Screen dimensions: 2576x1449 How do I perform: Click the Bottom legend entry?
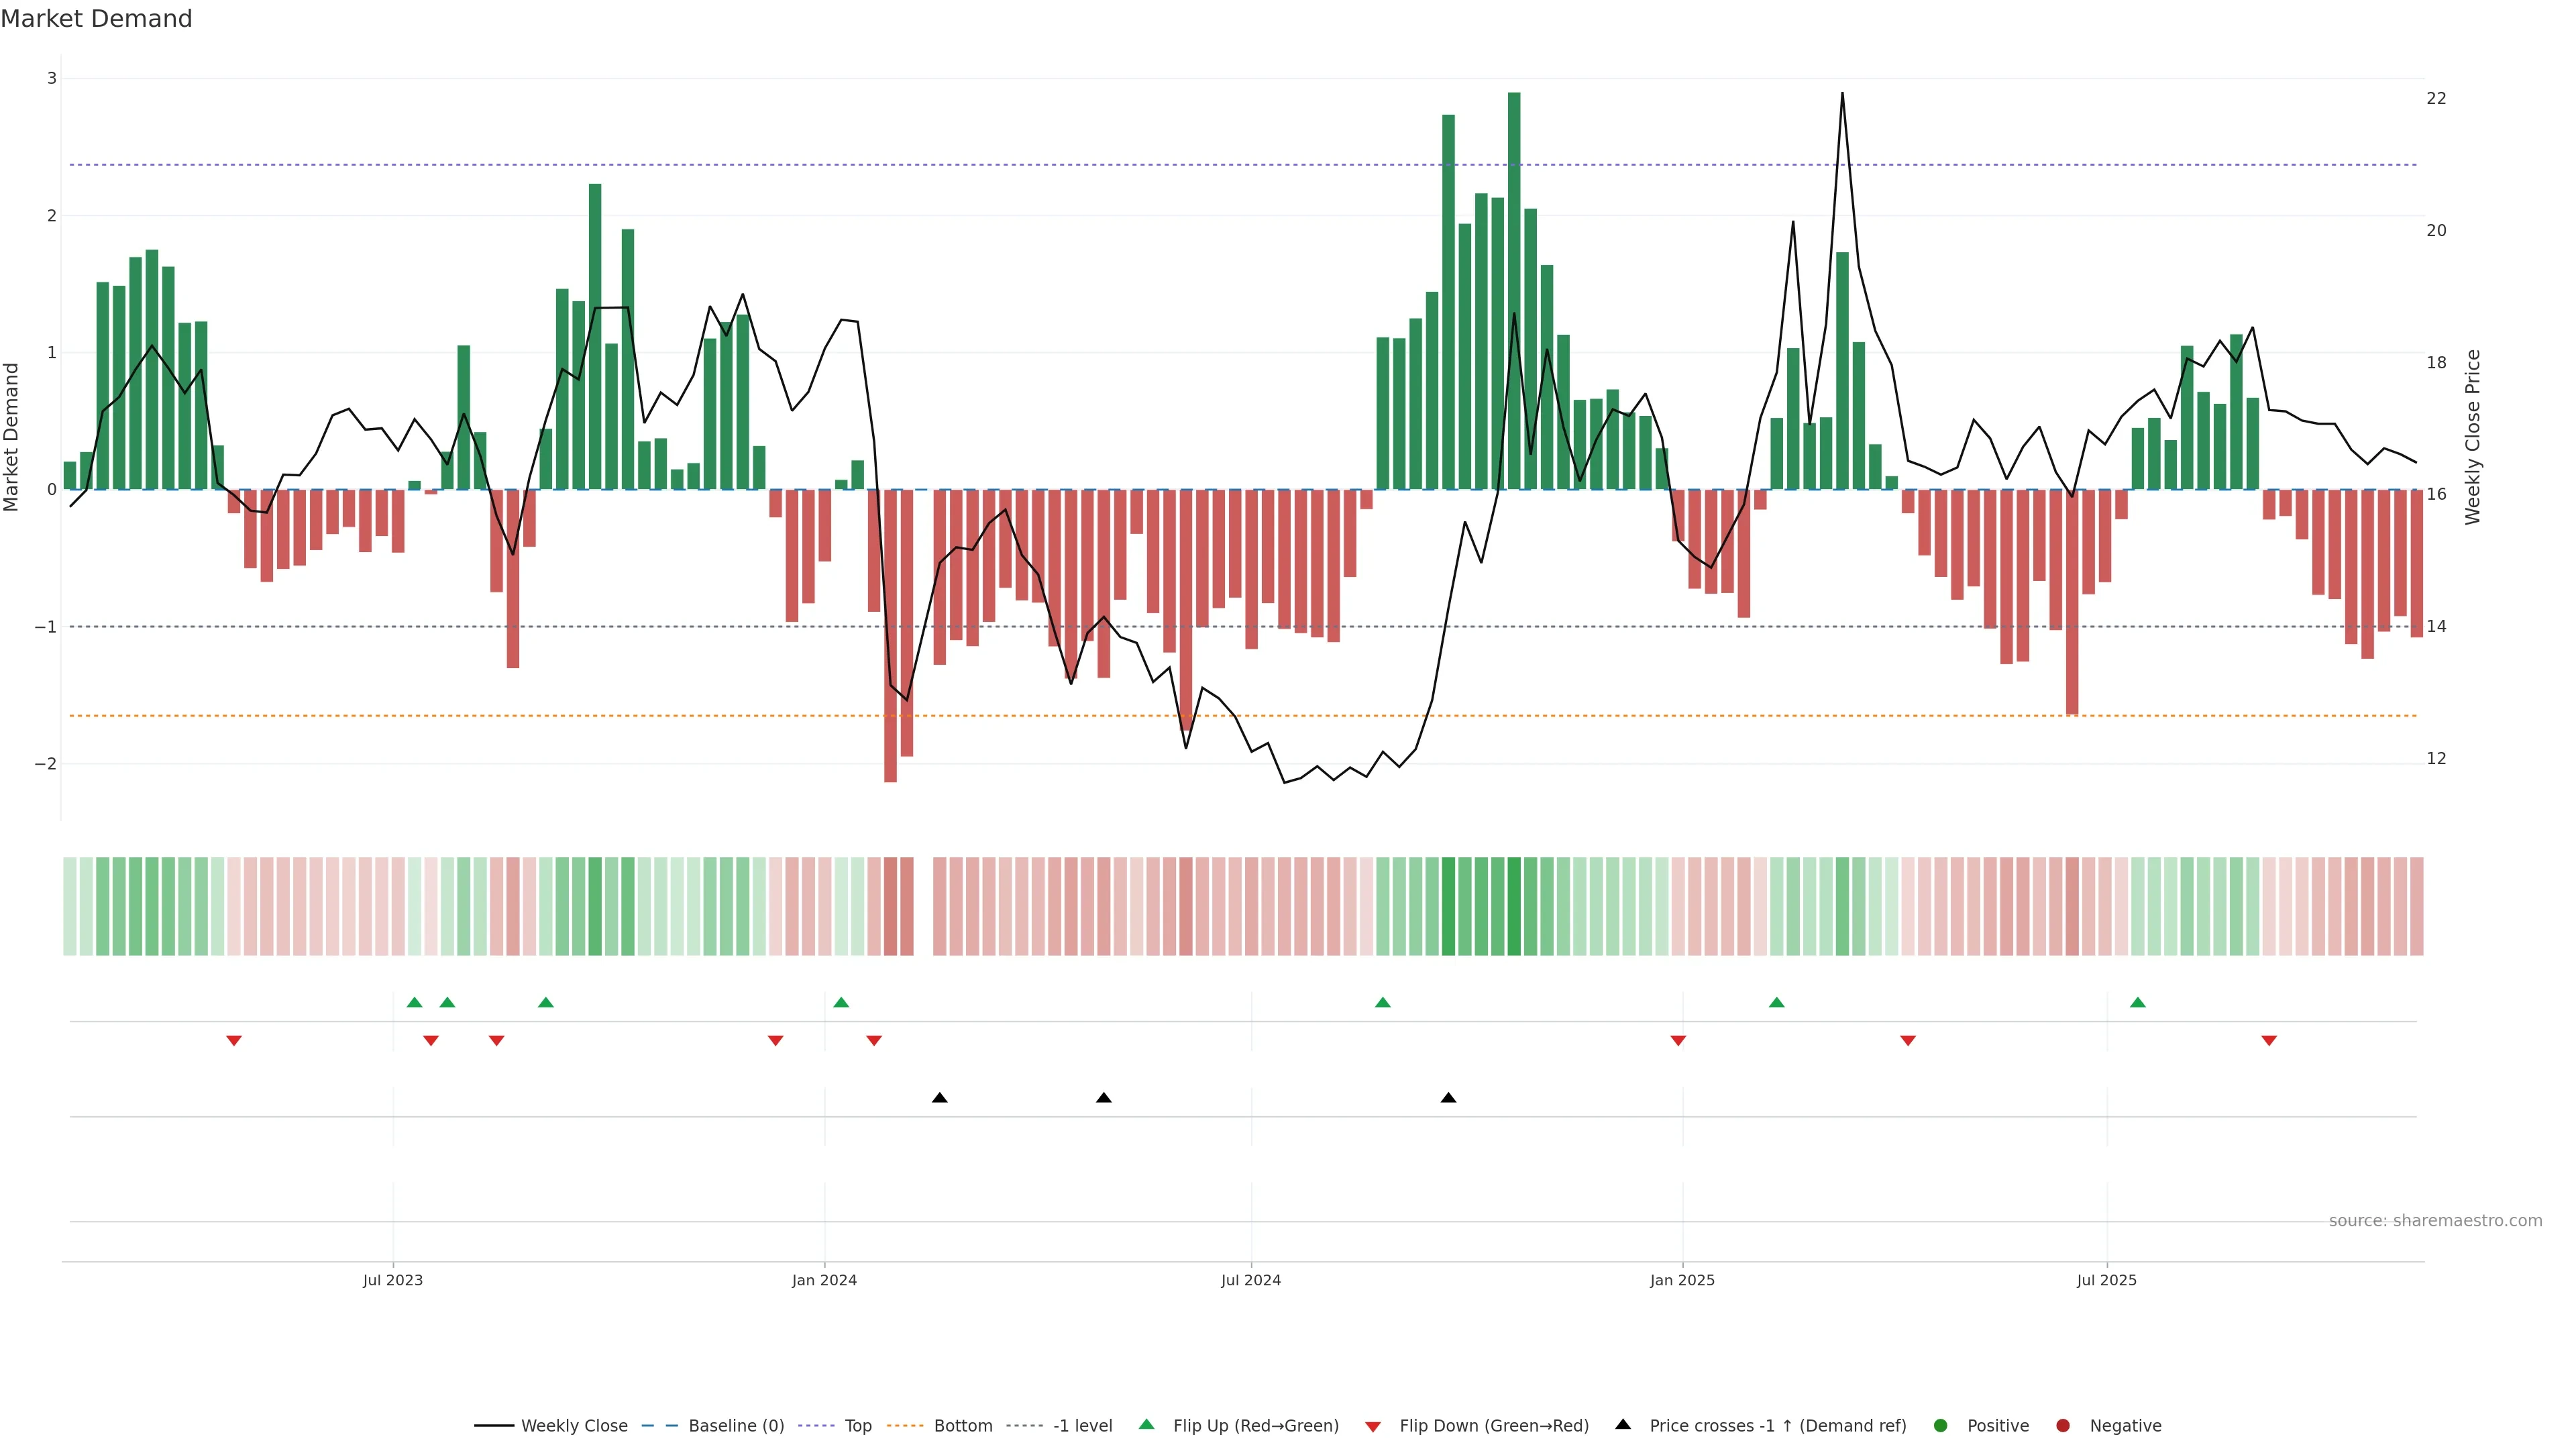[962, 1426]
